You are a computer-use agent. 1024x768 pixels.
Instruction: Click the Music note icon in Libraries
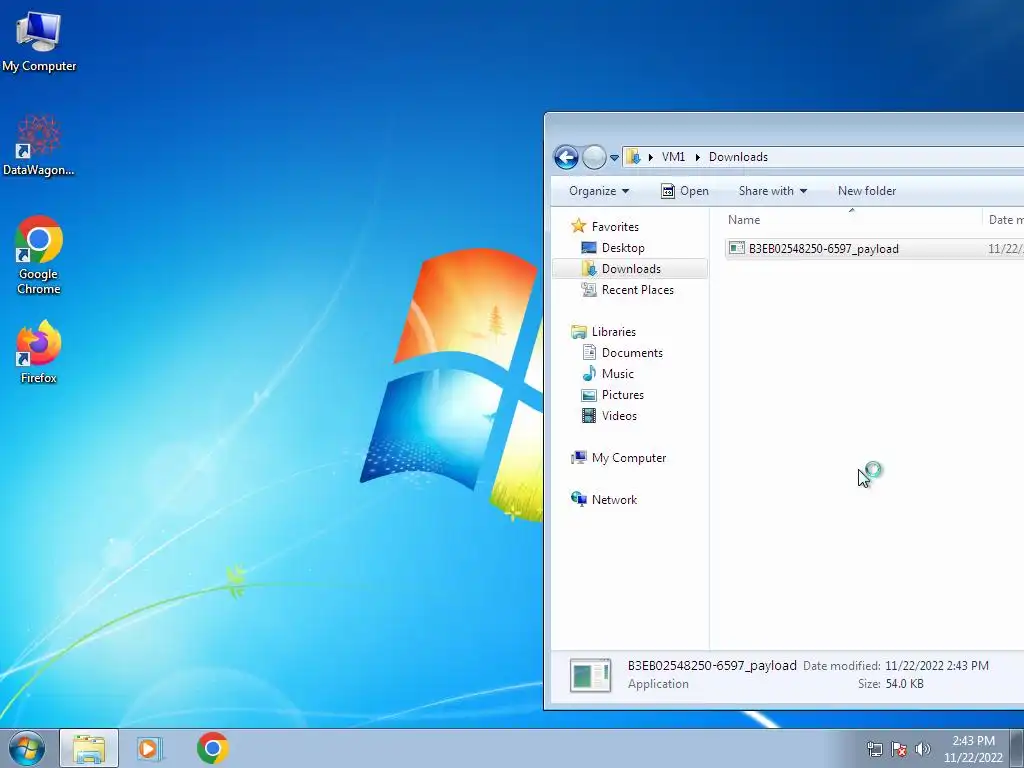point(589,373)
